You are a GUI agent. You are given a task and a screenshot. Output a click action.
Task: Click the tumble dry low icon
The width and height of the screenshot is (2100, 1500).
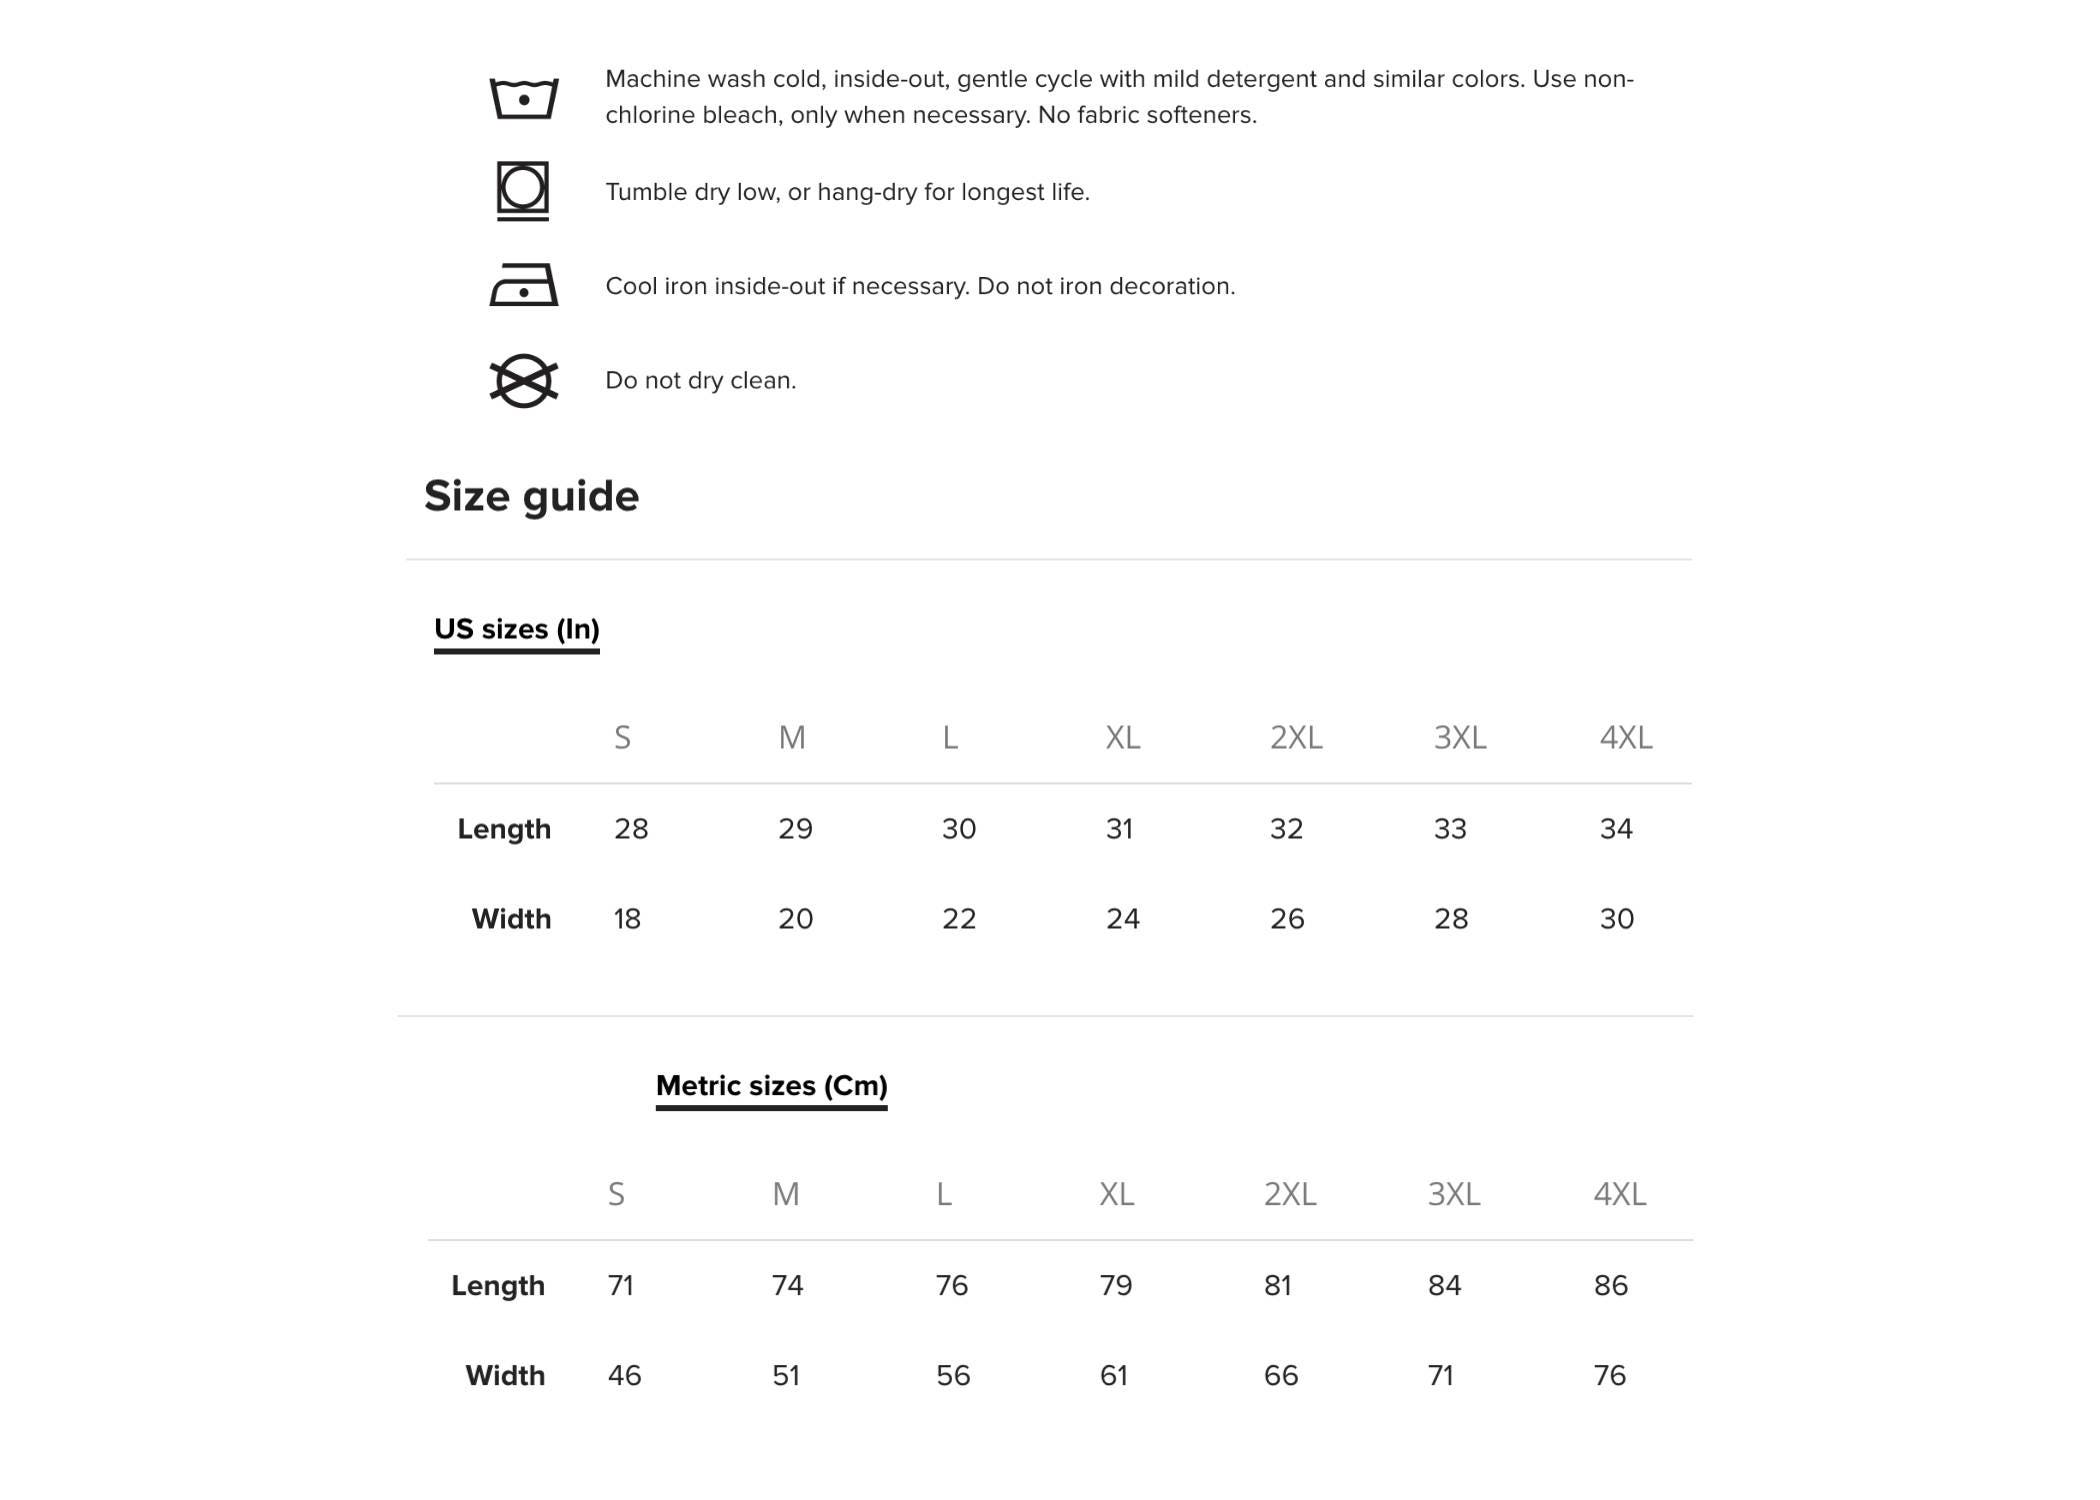[x=523, y=191]
